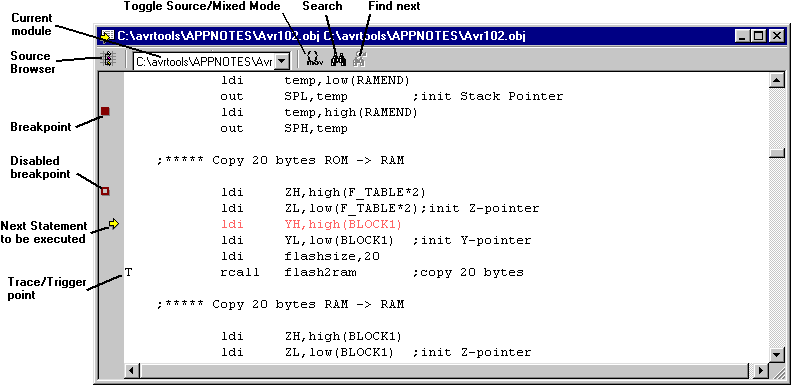Click the Search binoculars icon
The image size is (791, 385).
338,60
